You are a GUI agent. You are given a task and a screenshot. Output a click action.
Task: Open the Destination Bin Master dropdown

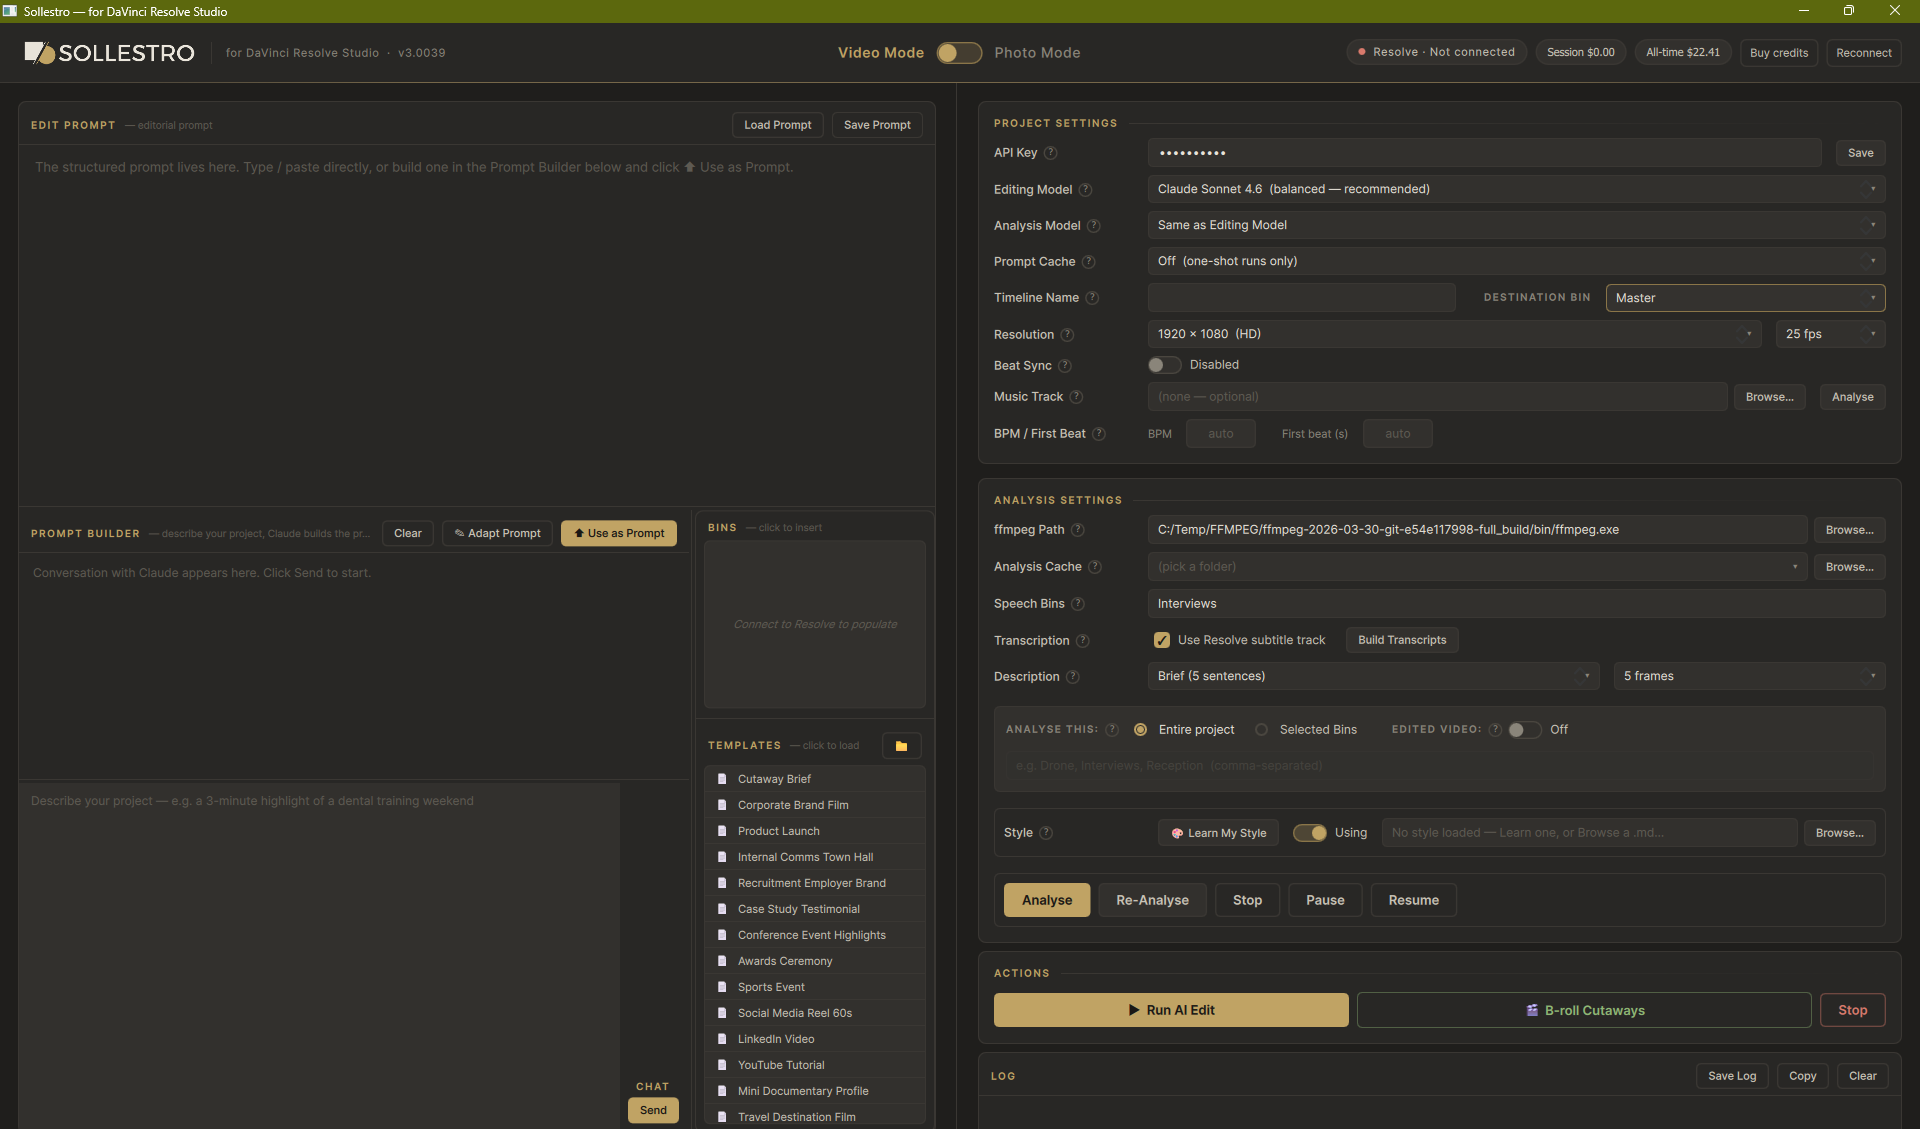pyautogui.click(x=1745, y=298)
